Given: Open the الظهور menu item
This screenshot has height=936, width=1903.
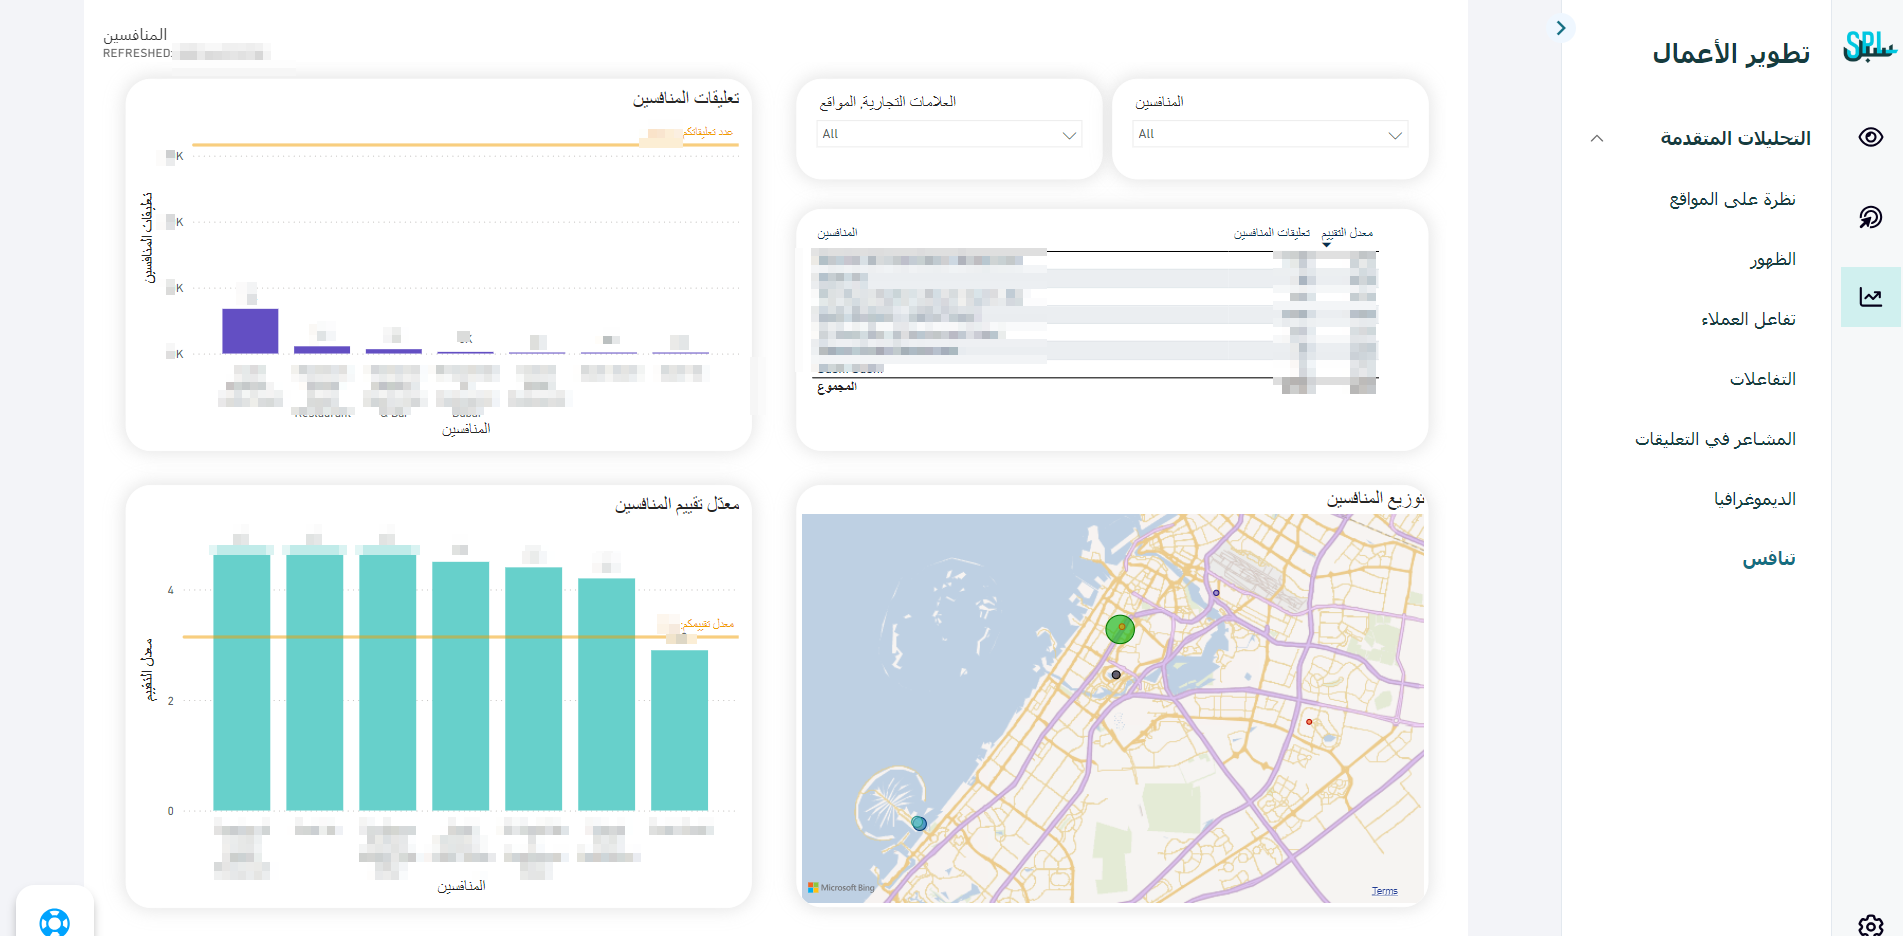Looking at the screenshot, I should pyautogui.click(x=1772, y=259).
